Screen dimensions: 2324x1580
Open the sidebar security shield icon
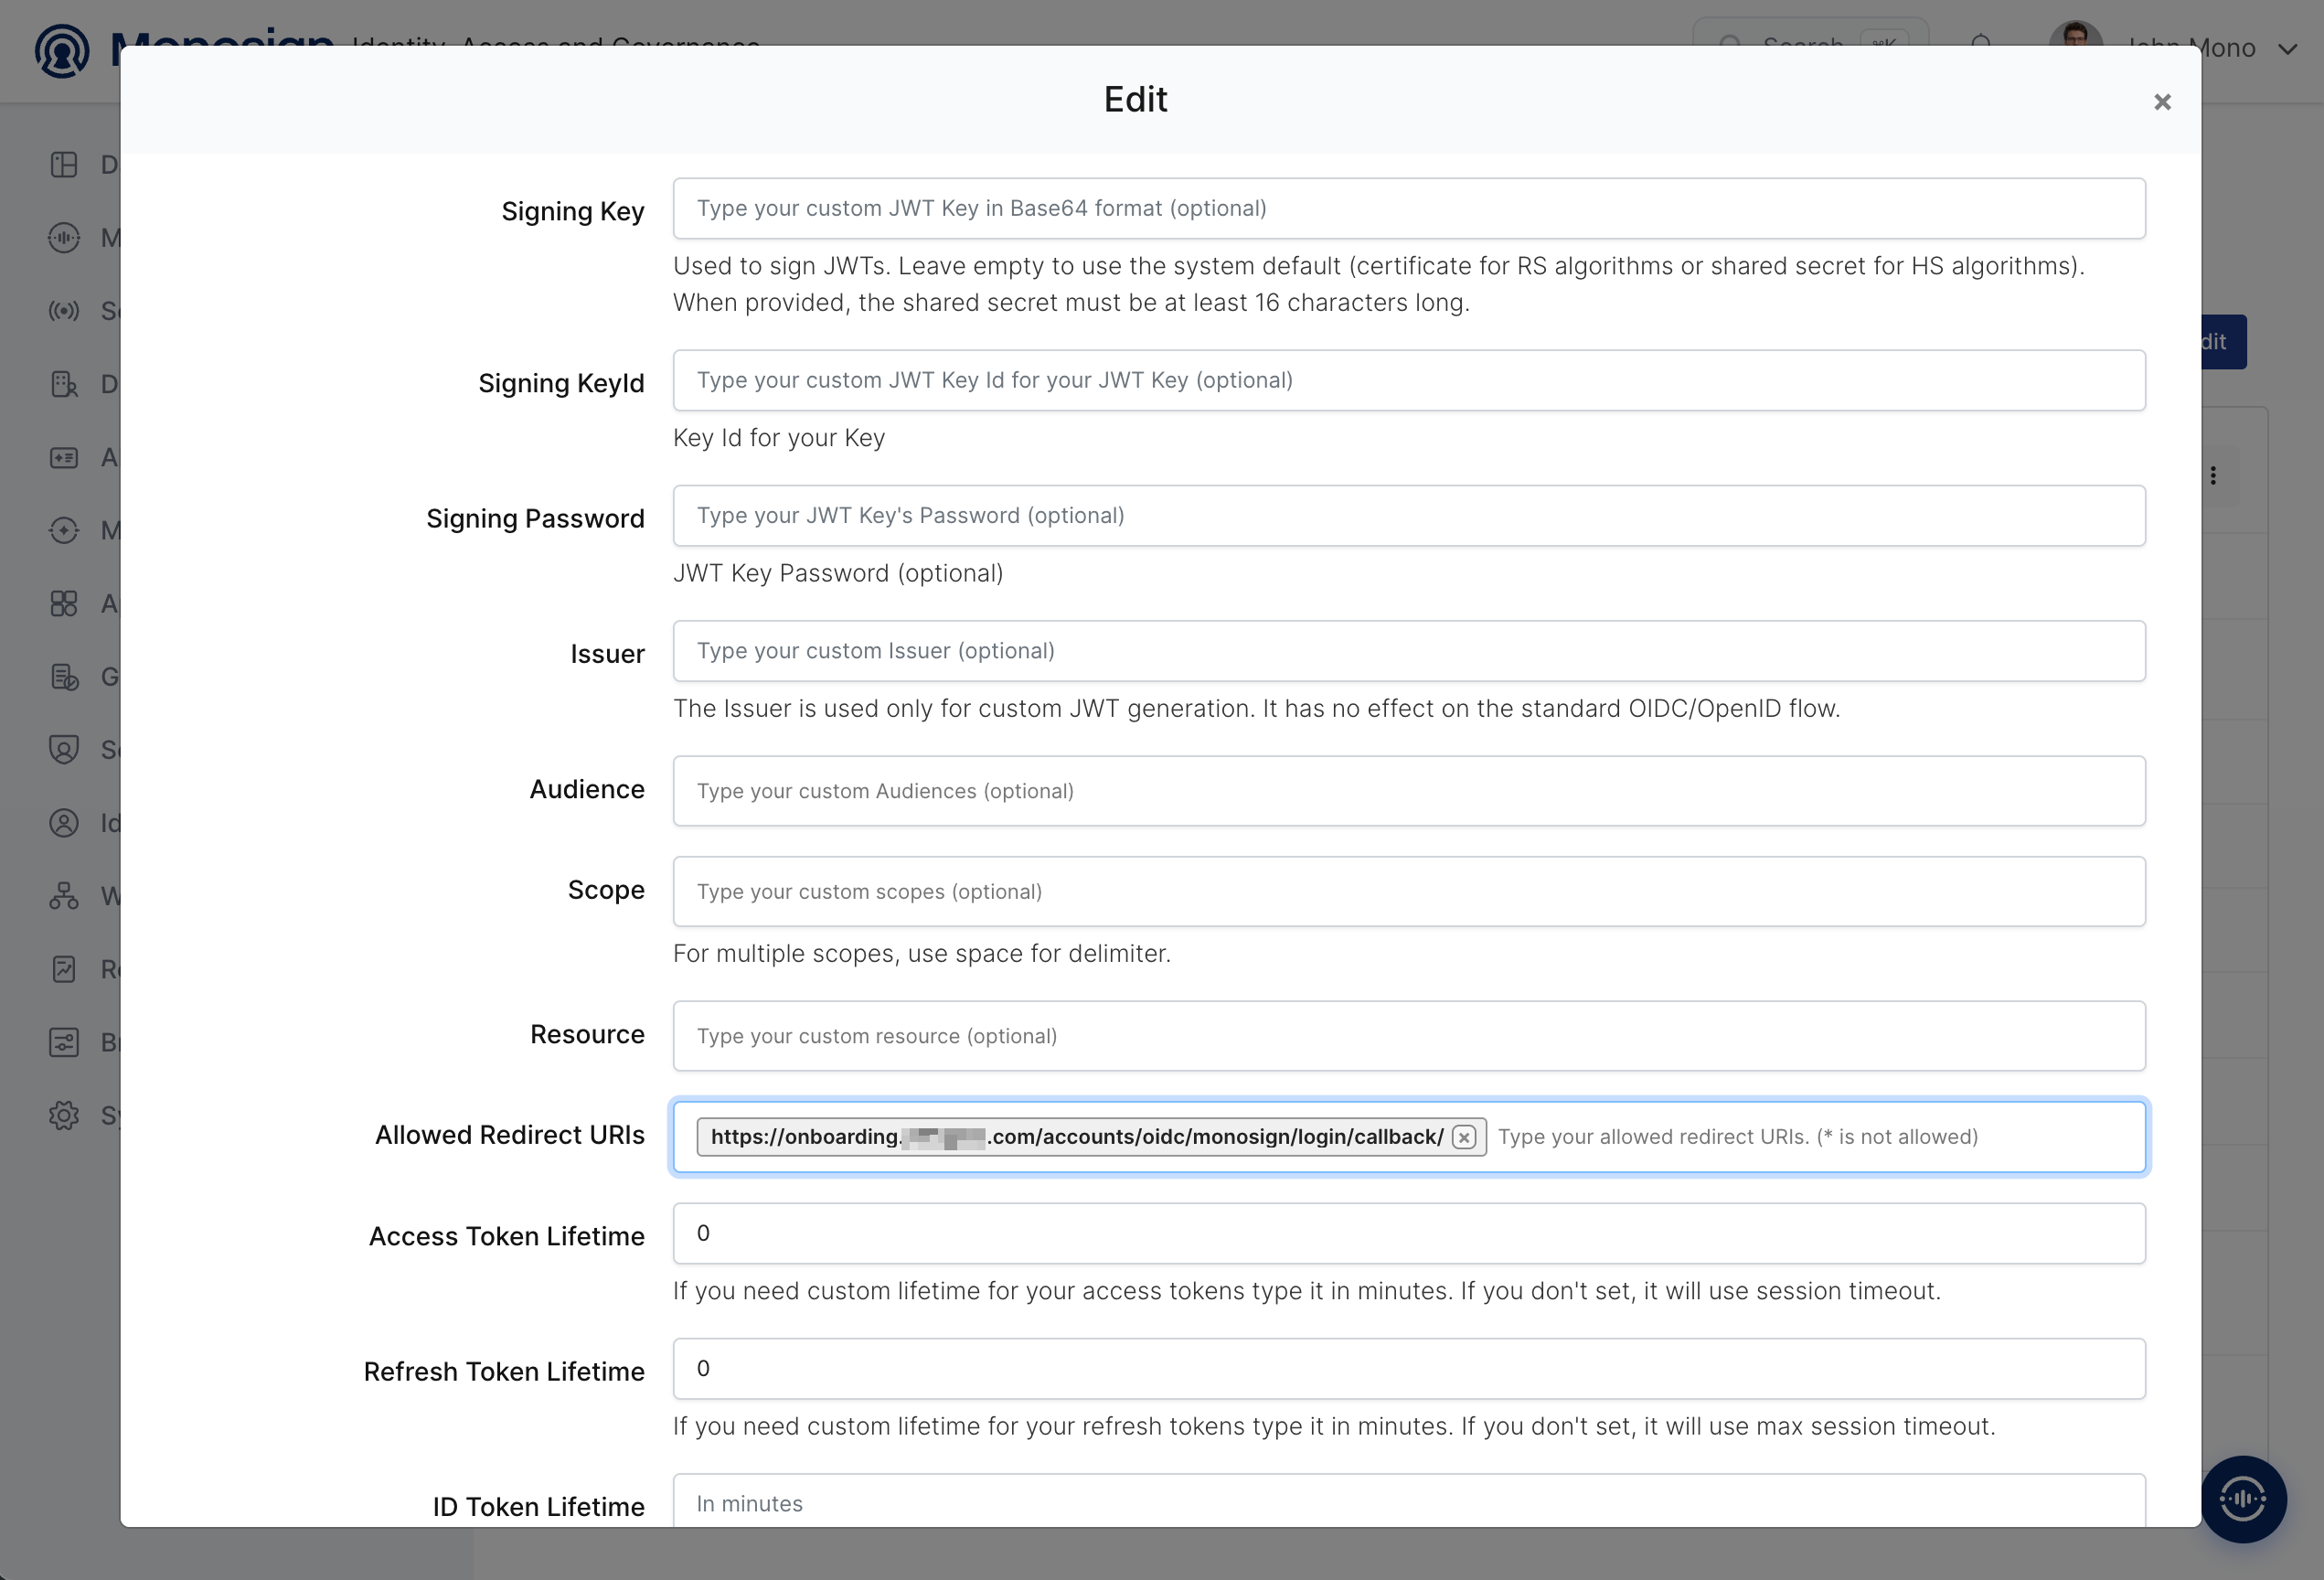coord(64,750)
